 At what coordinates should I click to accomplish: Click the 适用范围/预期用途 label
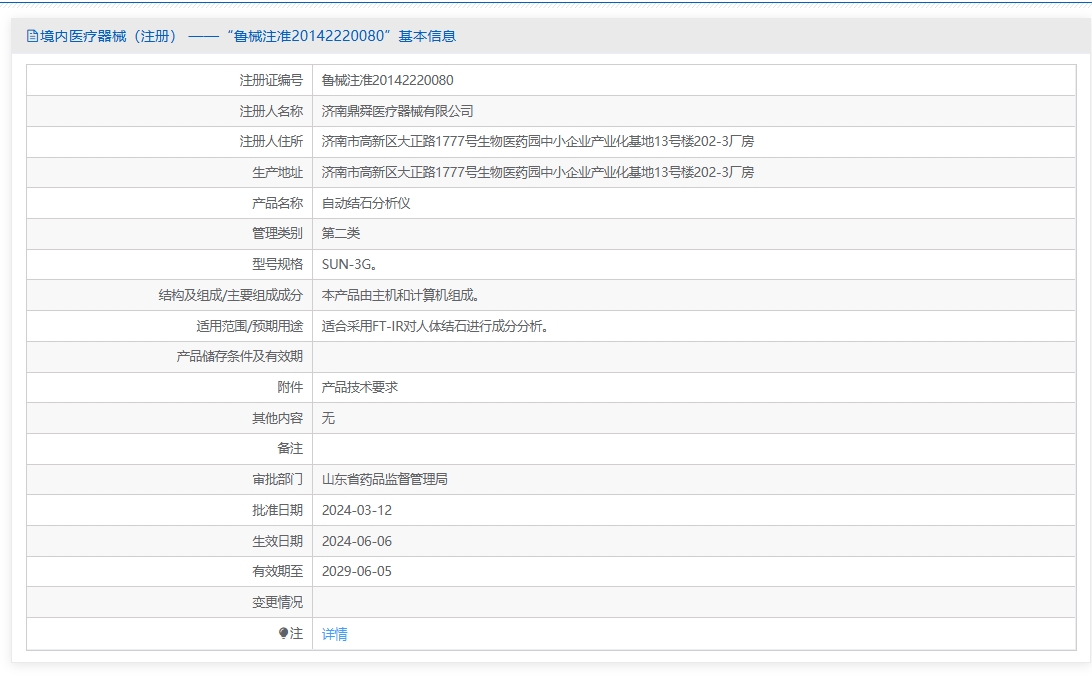coord(249,326)
